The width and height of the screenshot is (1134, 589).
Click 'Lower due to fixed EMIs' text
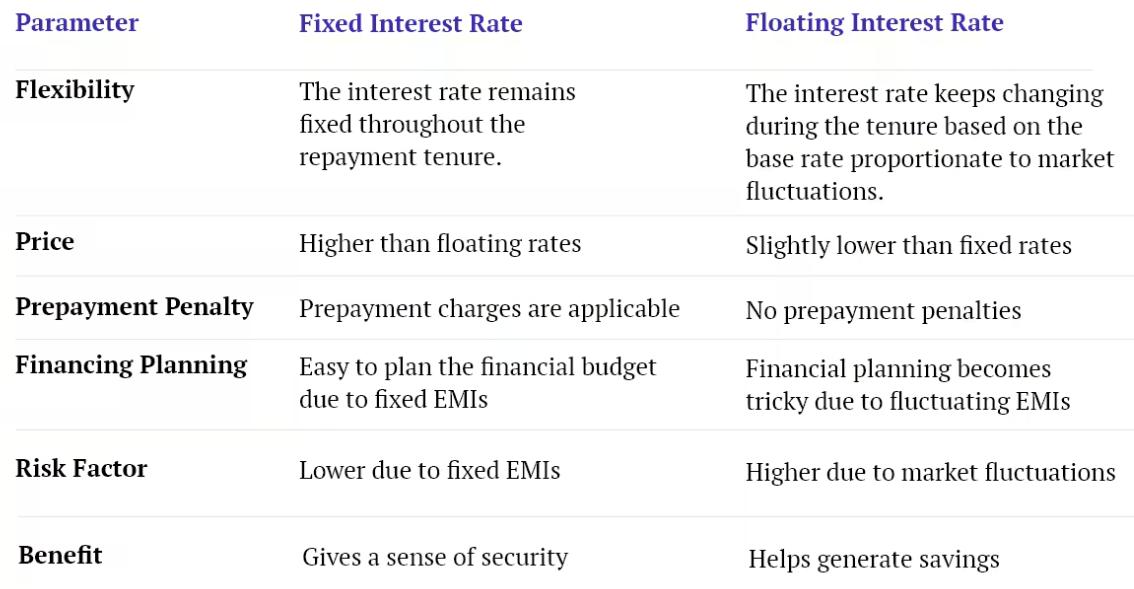tap(429, 470)
